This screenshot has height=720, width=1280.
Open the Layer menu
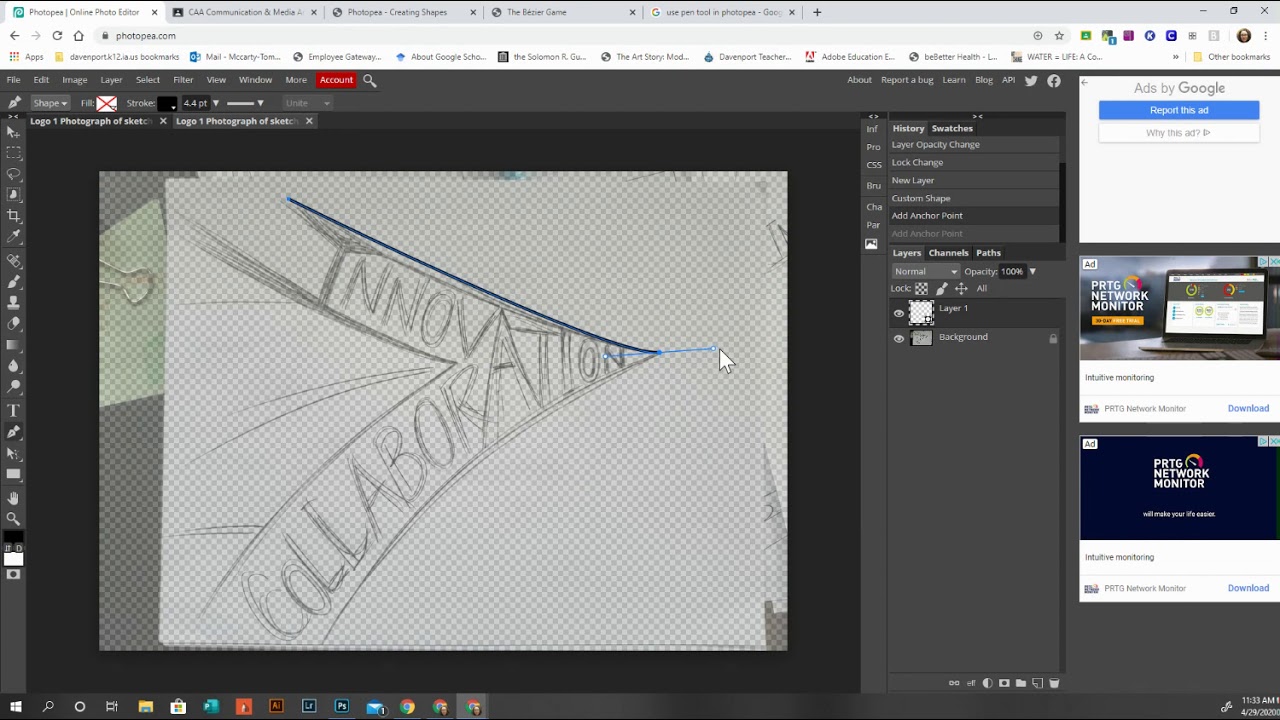click(111, 80)
